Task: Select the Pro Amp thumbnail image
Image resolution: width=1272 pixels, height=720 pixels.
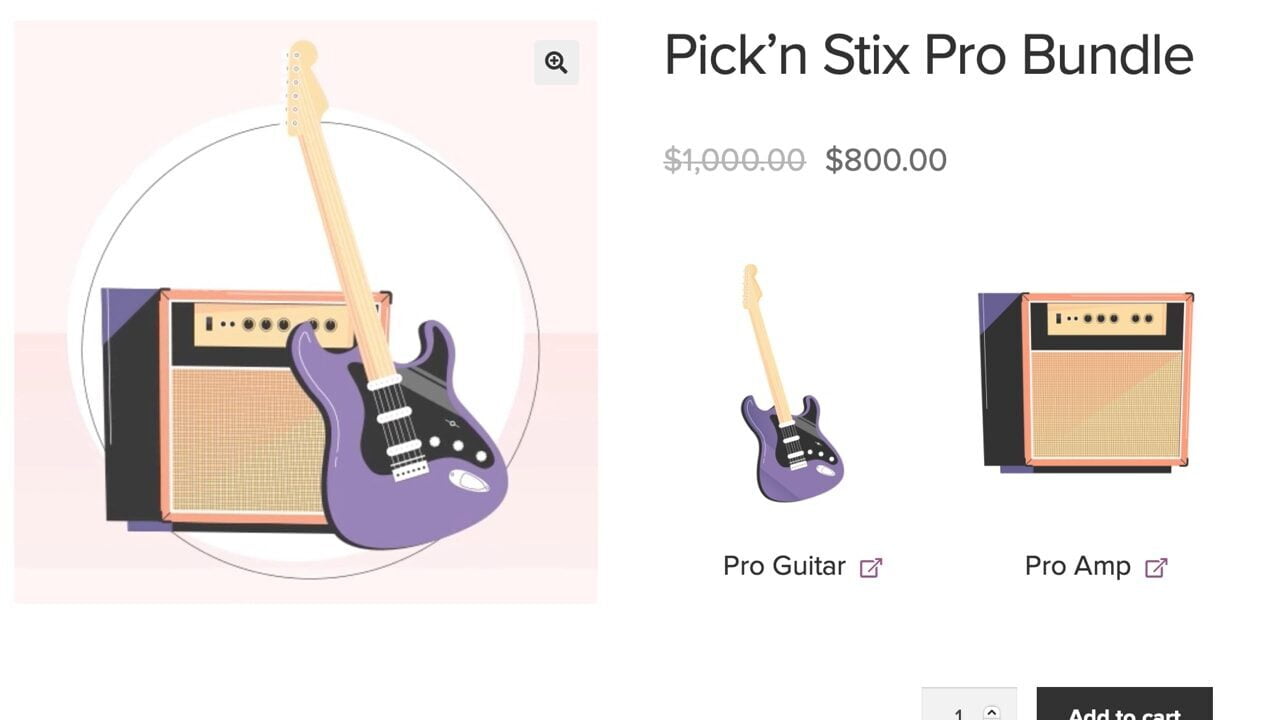Action: (1086, 382)
